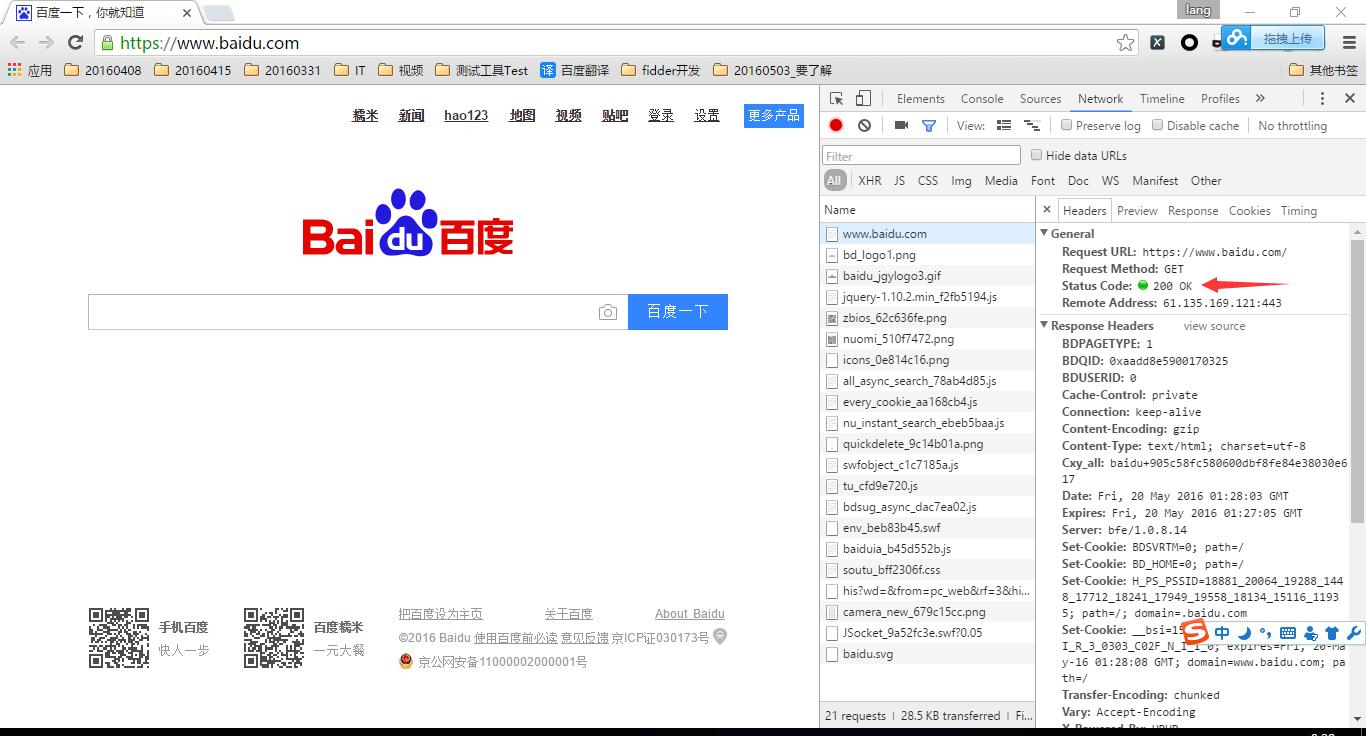Screen dimensions: 1366x736
Task: Open the hao123 link
Action: coord(466,115)
